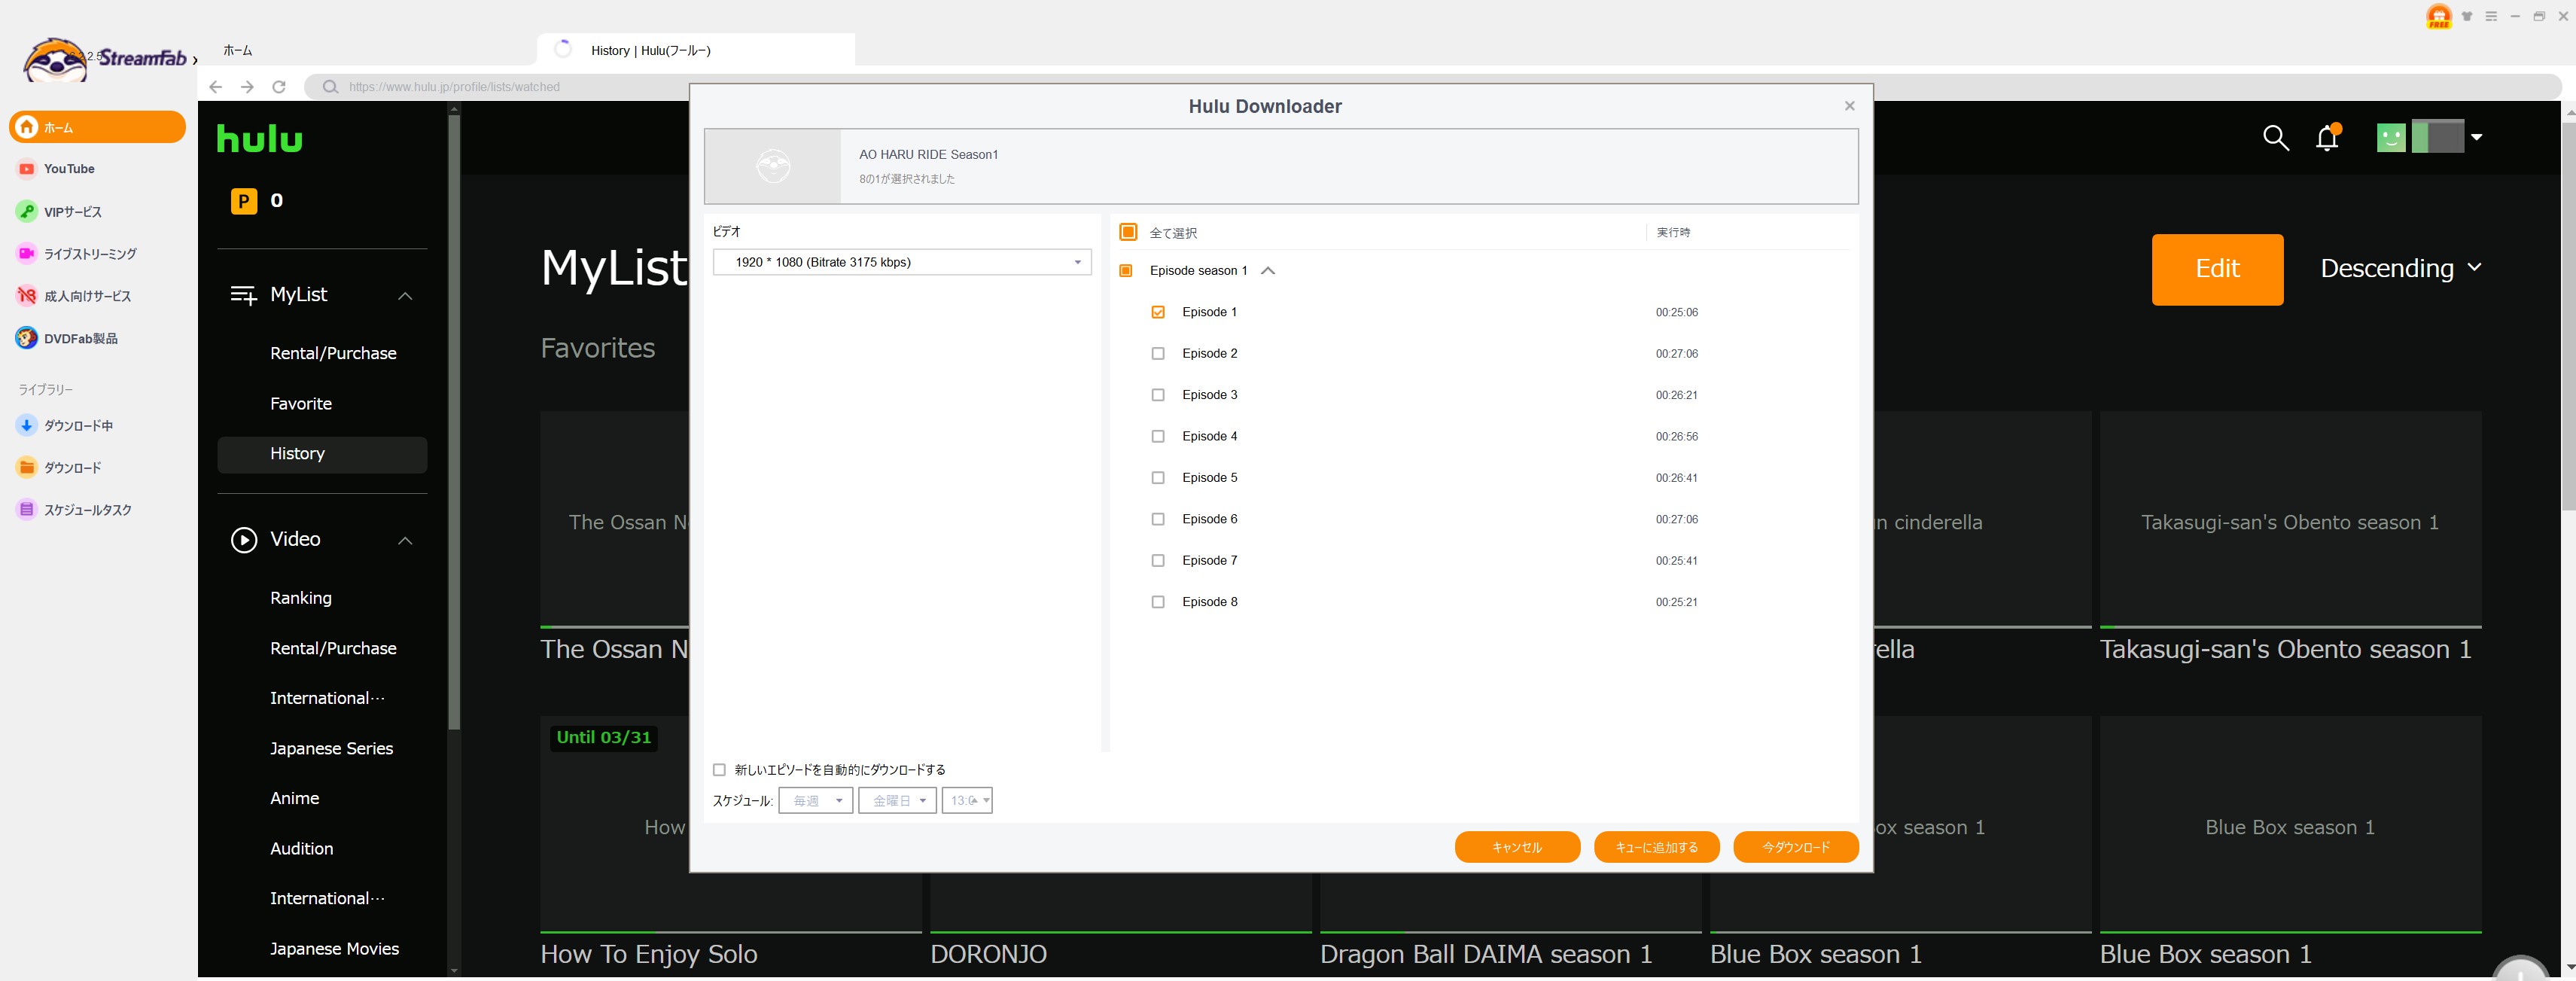This screenshot has height=981, width=2576.
Task: Click the scroll-to-top circle button
Action: pyautogui.click(x=2520, y=970)
